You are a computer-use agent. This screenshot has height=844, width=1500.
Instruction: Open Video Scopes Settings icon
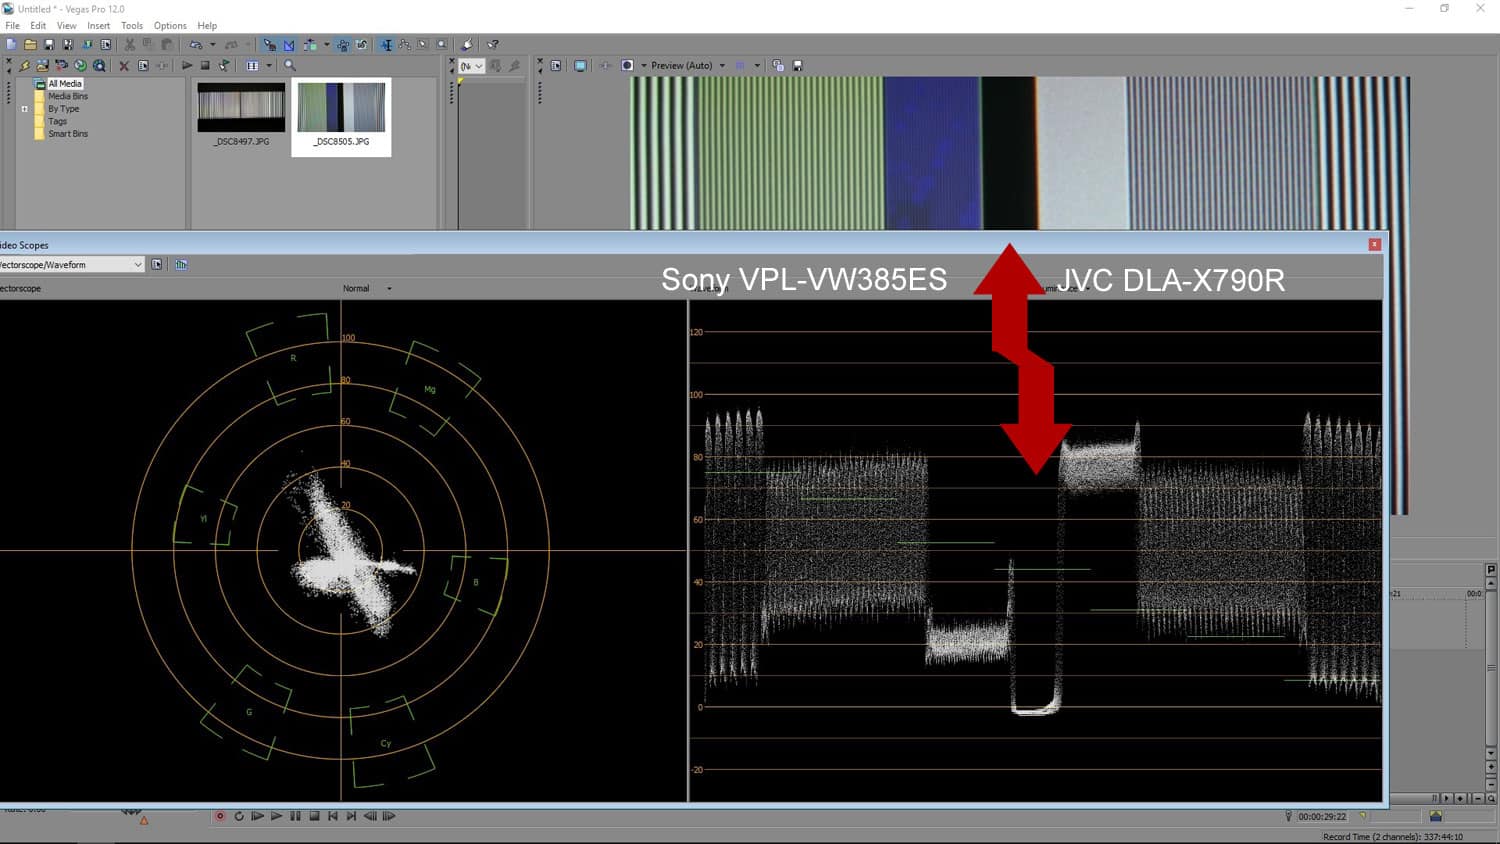tap(157, 264)
